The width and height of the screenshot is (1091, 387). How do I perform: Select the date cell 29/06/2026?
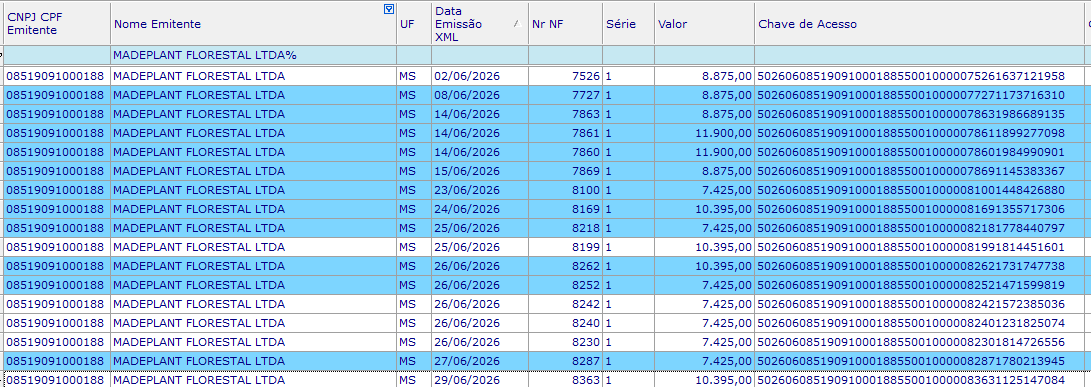pos(479,379)
